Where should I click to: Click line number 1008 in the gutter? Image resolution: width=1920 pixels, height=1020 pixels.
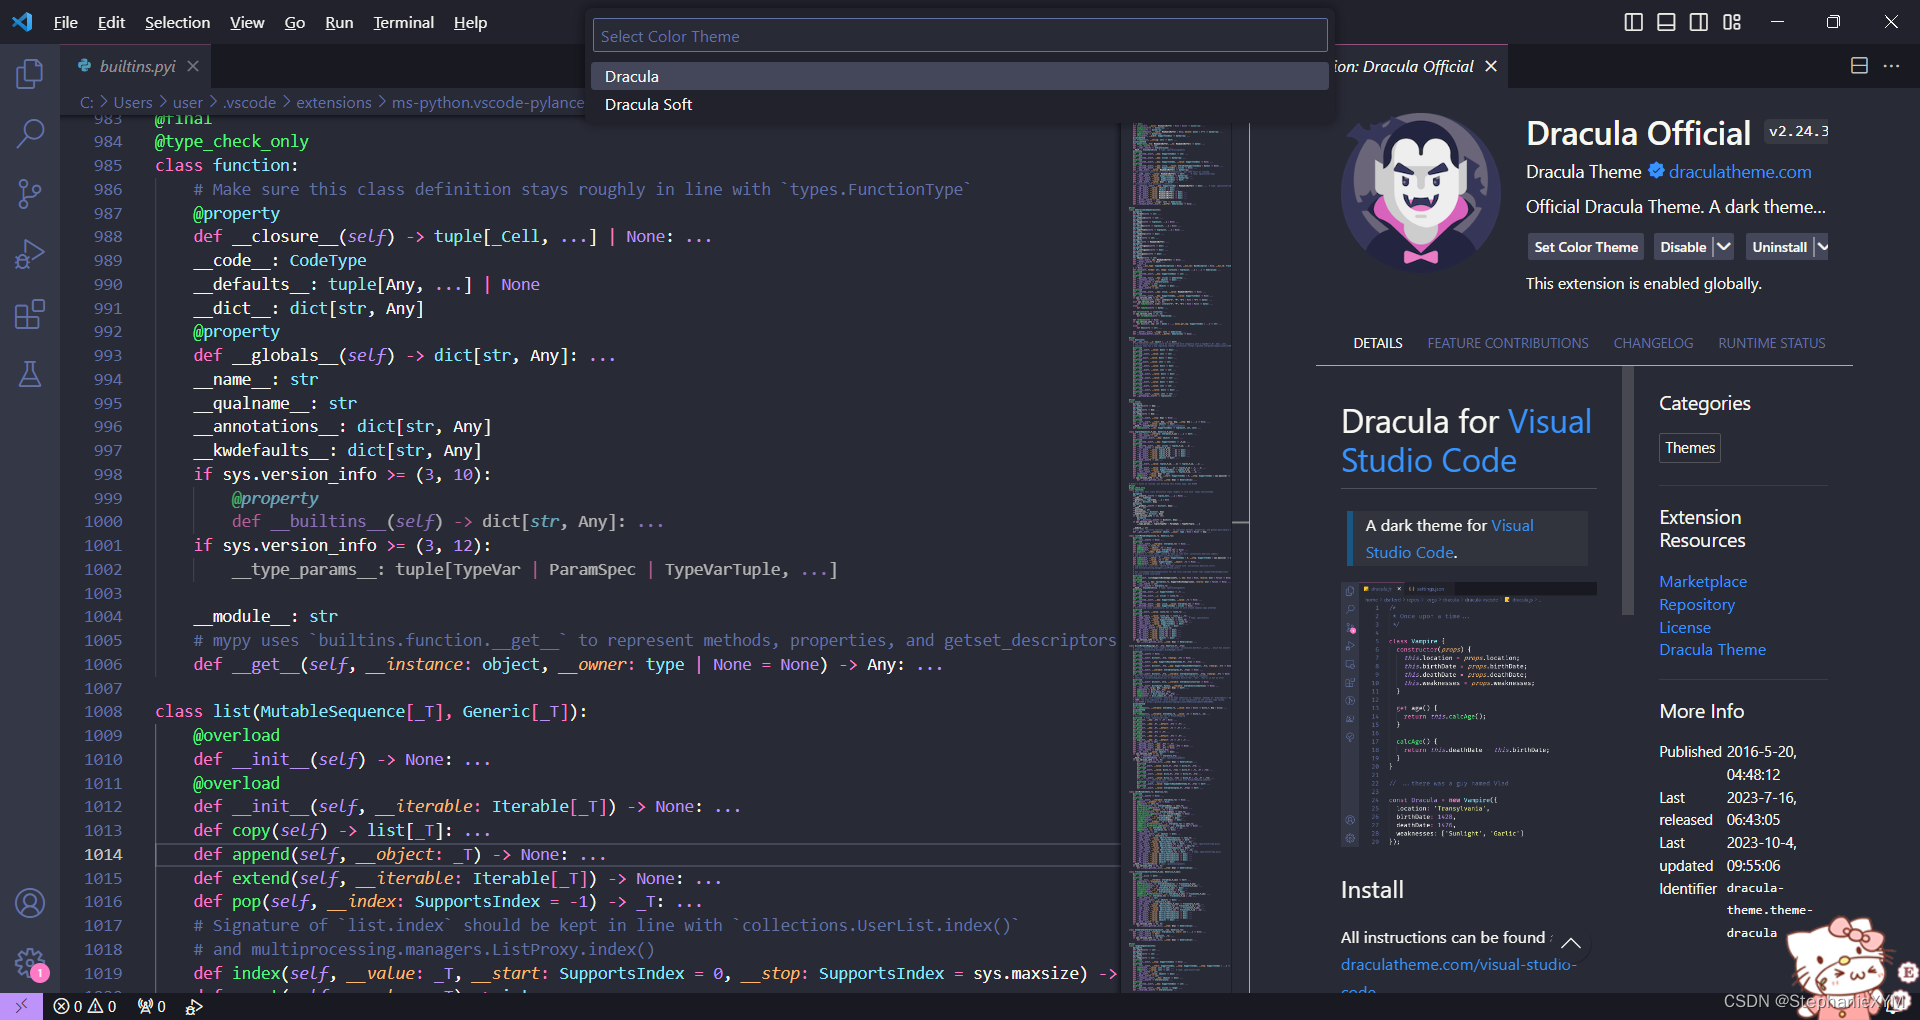coord(103,711)
